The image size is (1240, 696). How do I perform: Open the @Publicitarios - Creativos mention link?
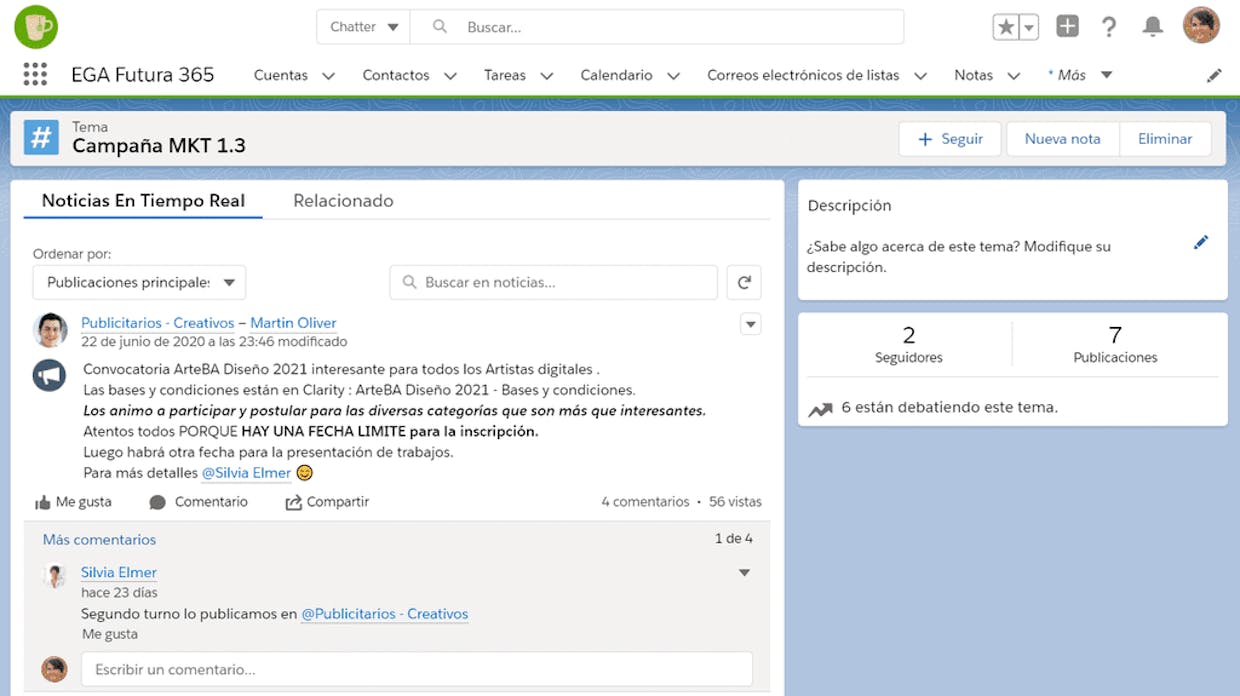[385, 614]
